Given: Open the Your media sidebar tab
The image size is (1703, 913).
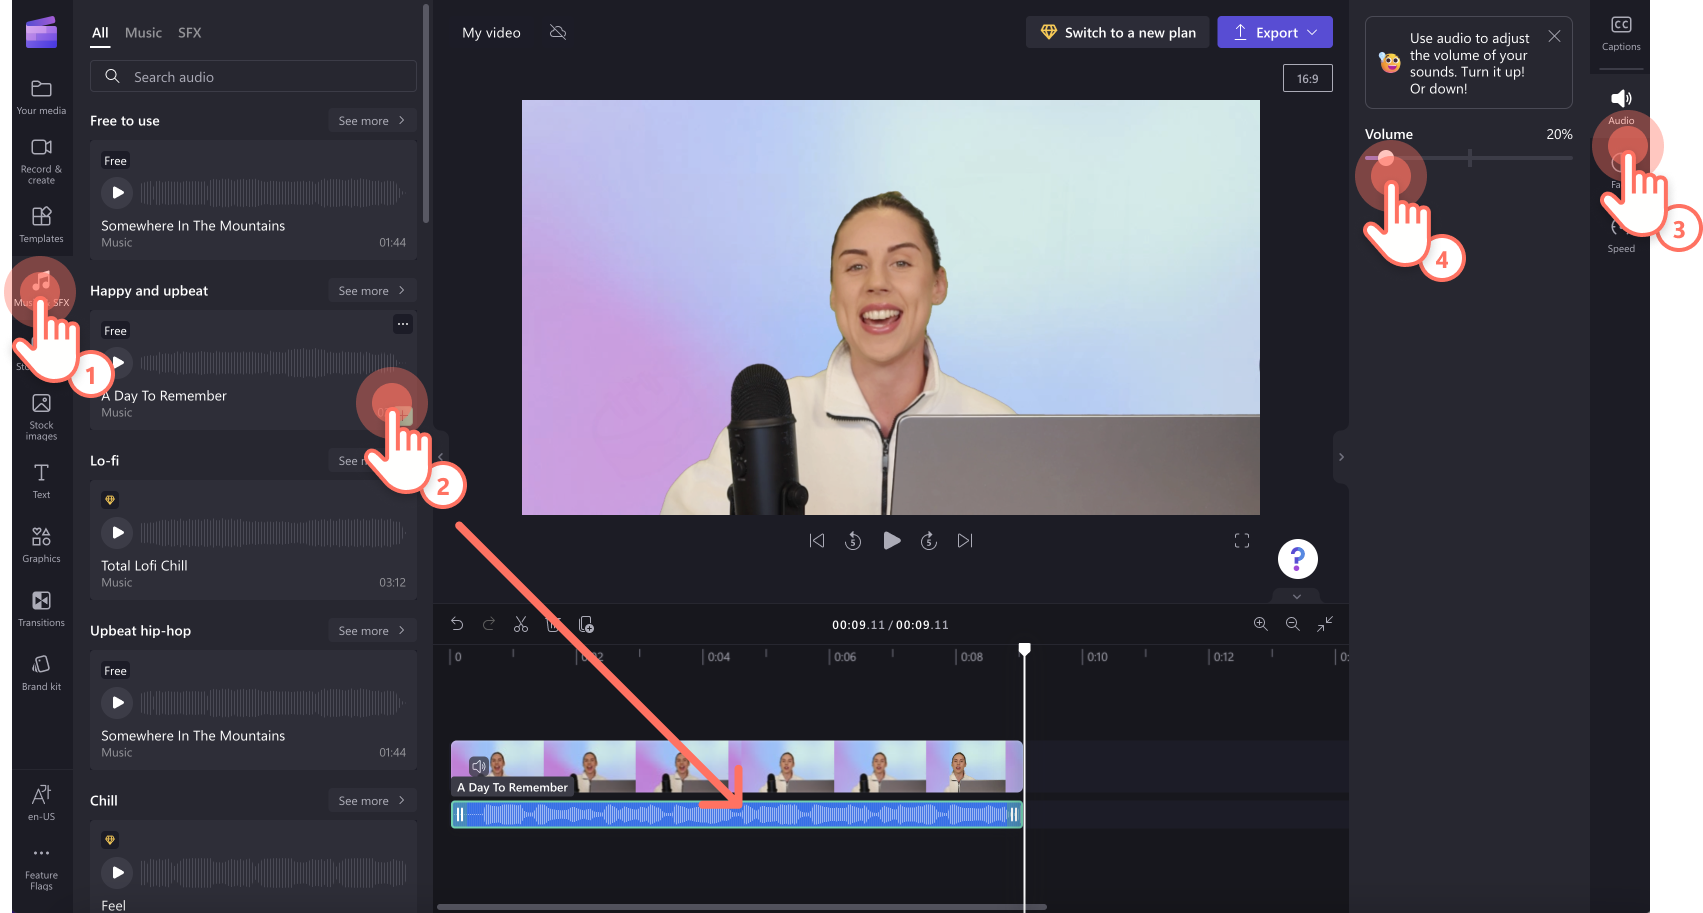Looking at the screenshot, I should click(x=41, y=97).
